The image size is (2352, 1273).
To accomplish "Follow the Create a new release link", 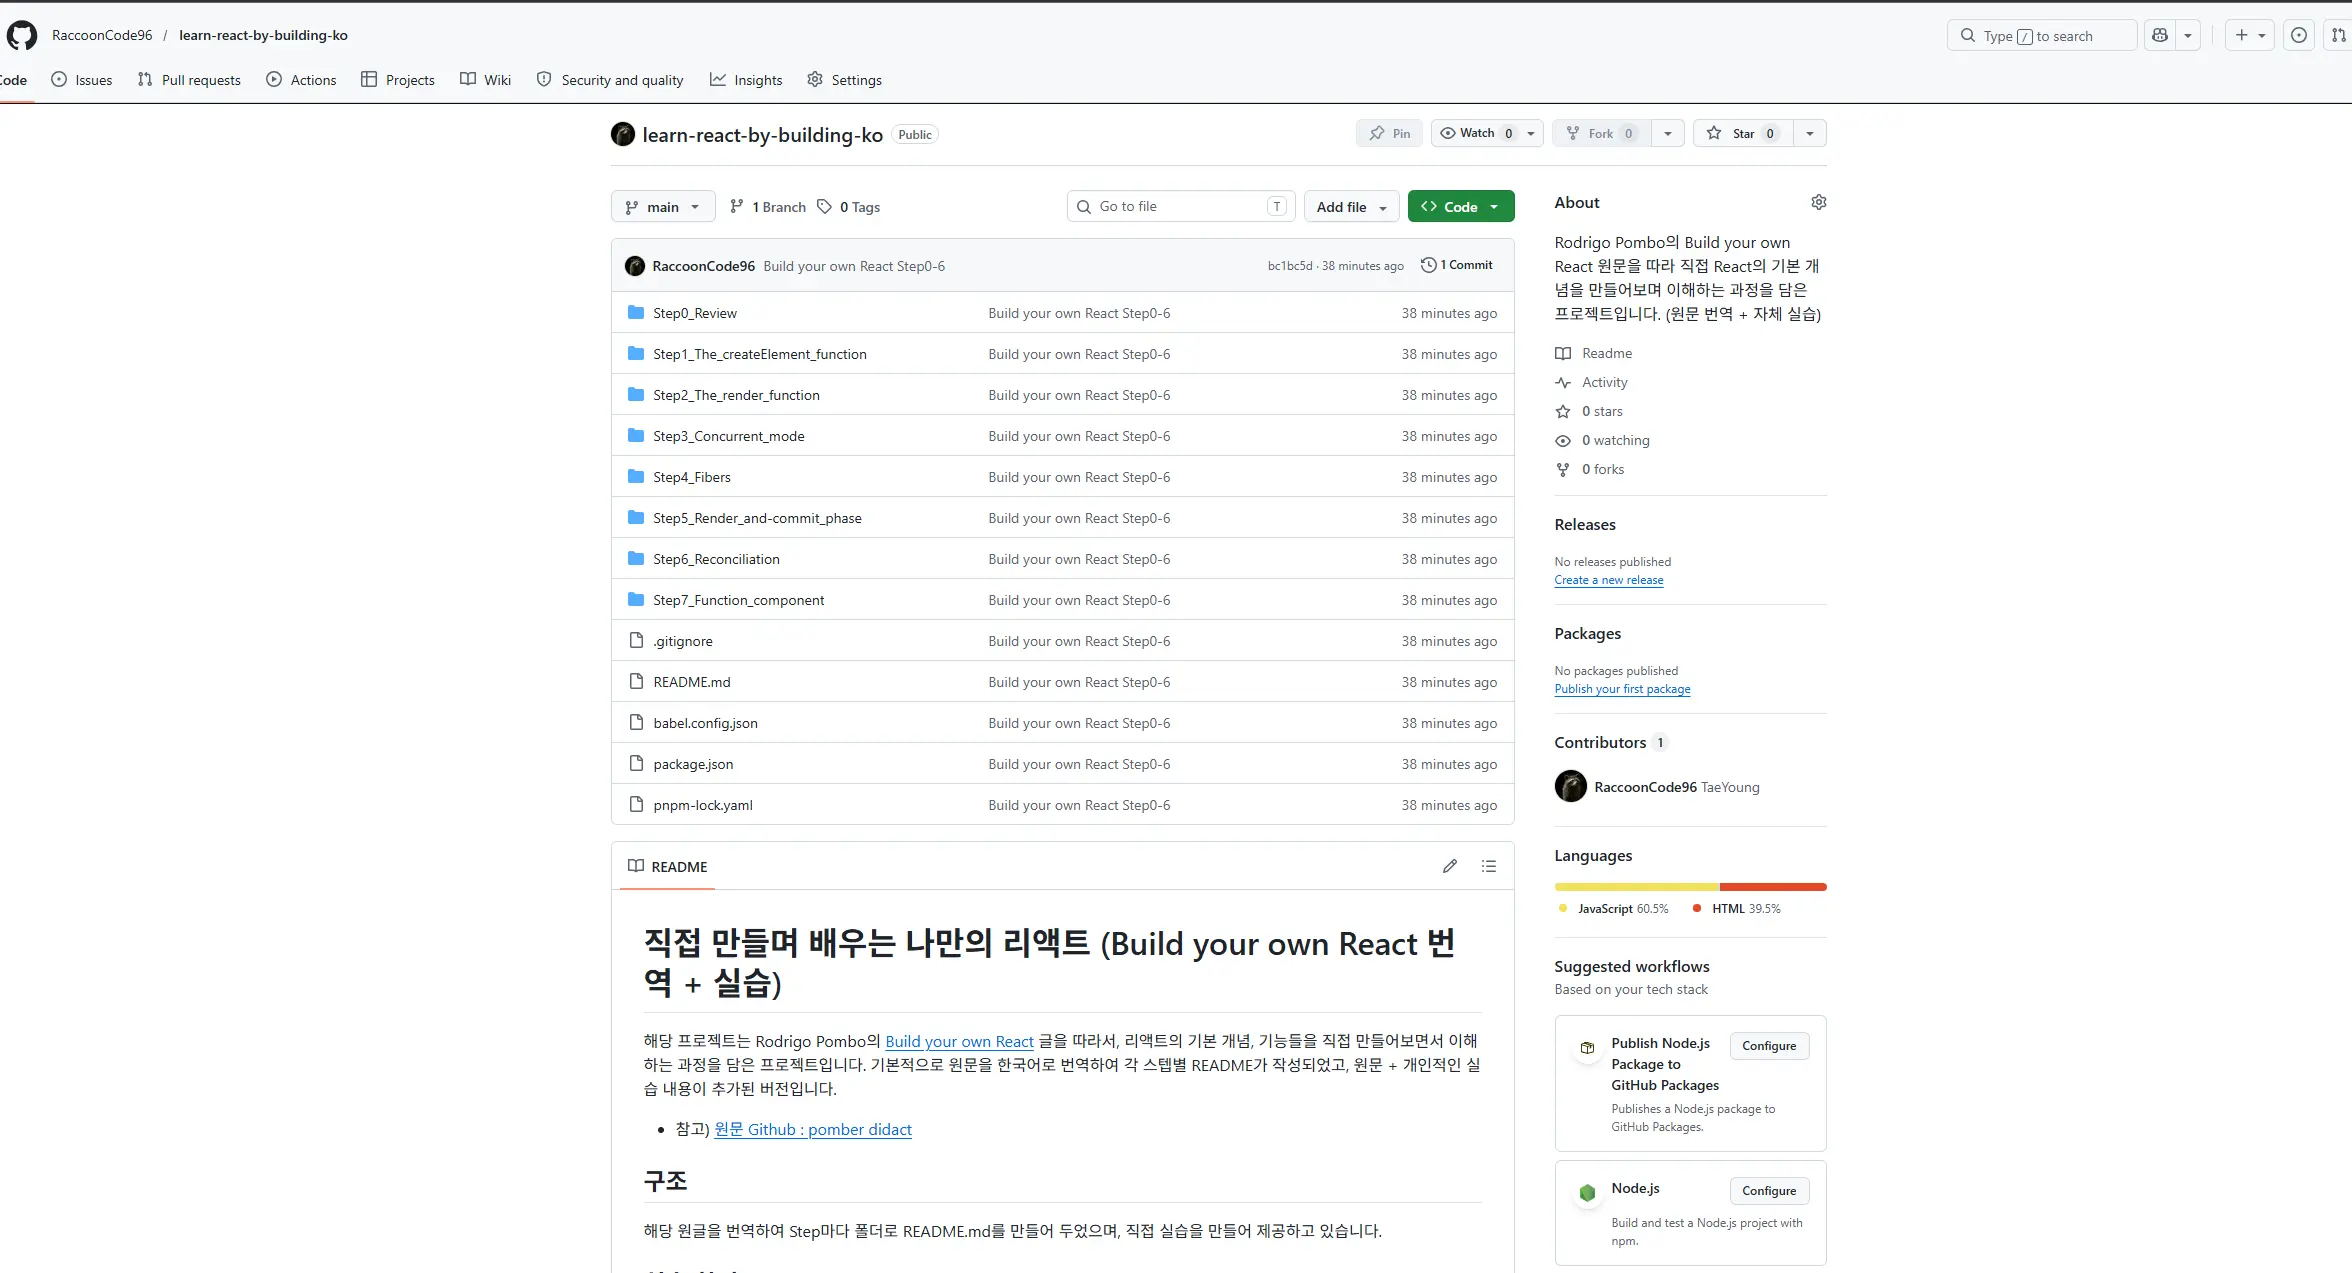I will [x=1609, y=580].
